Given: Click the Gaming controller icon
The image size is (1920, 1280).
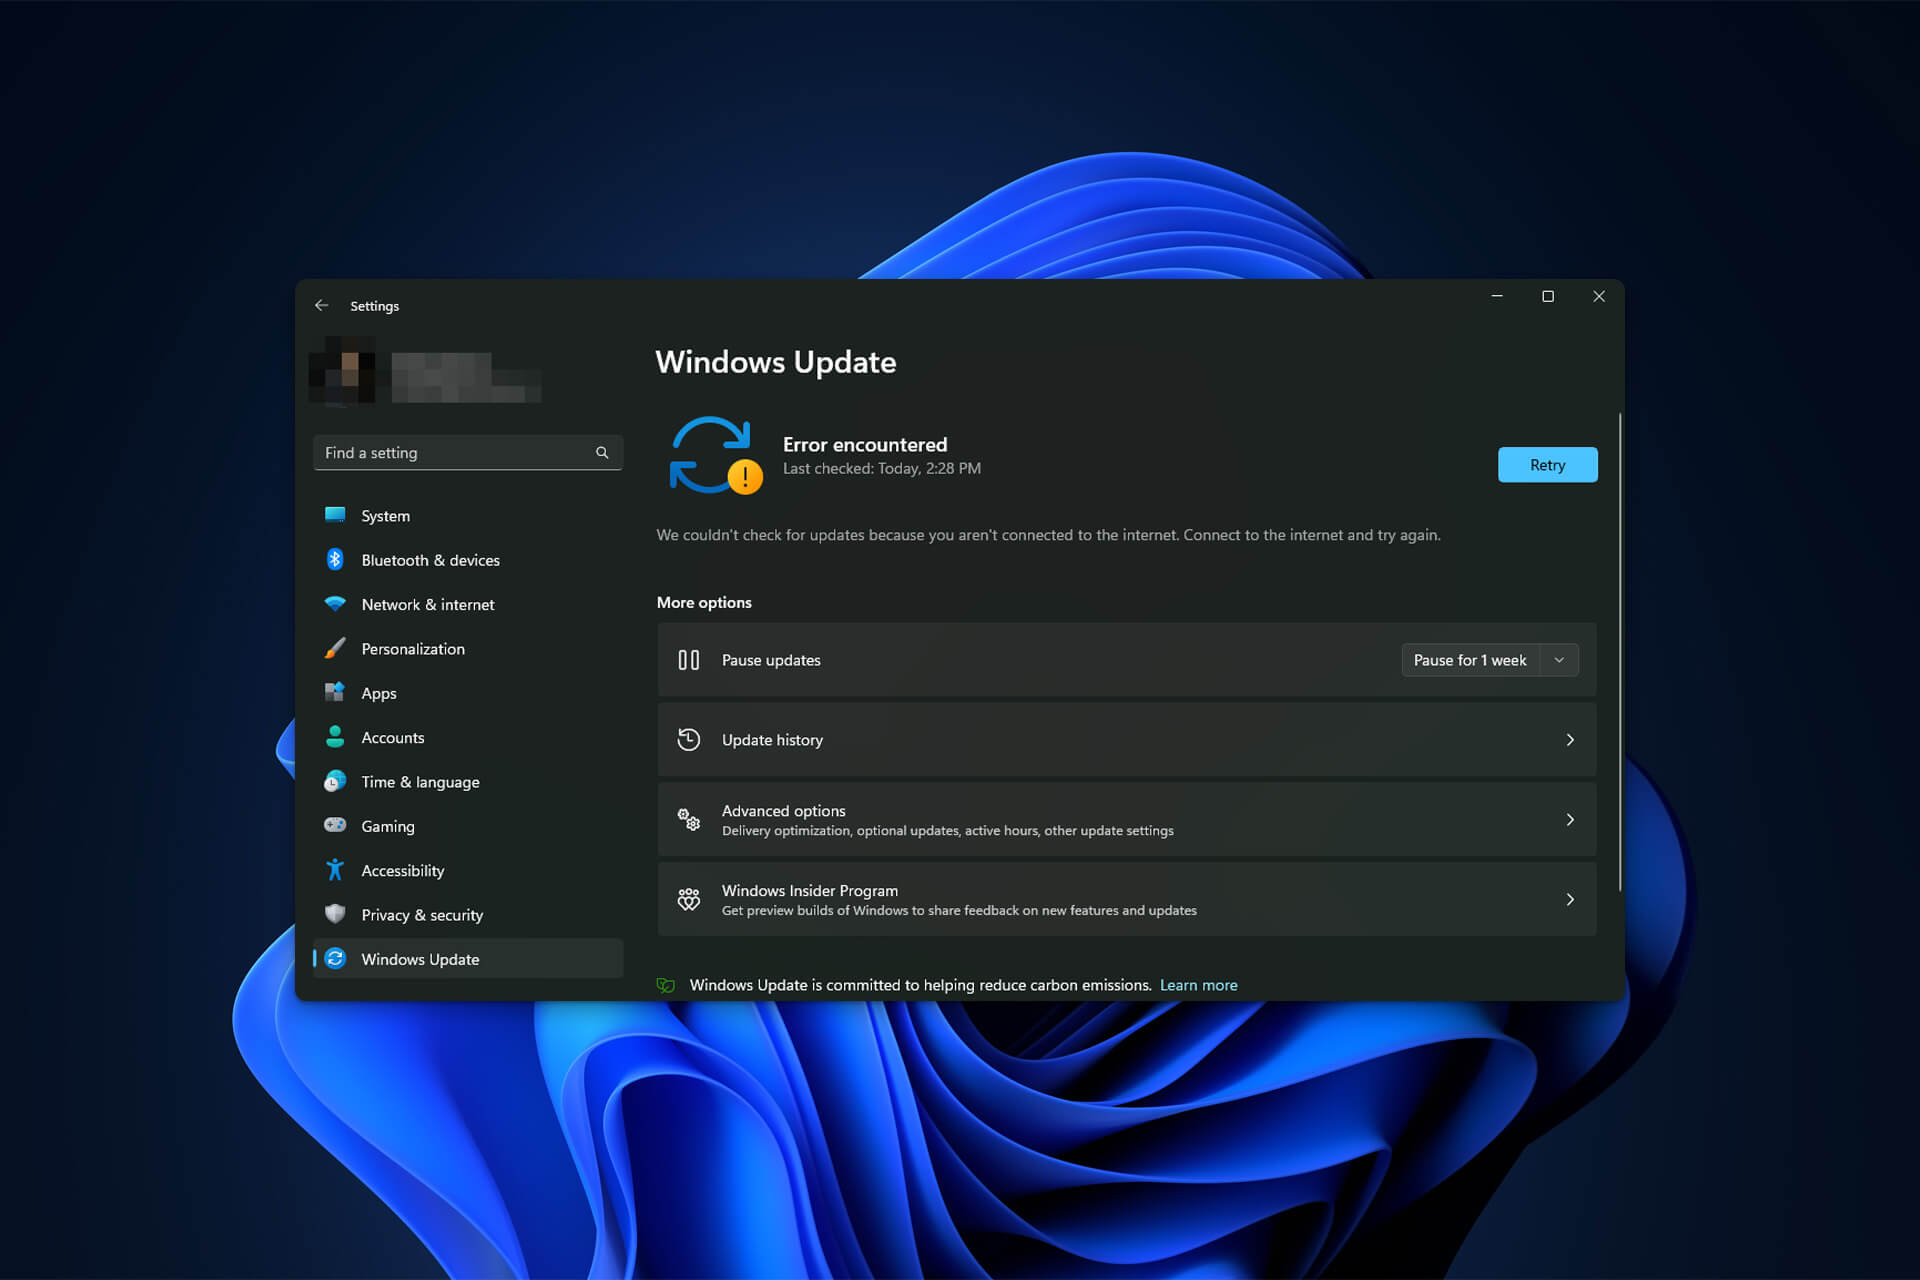Looking at the screenshot, I should click(335, 825).
